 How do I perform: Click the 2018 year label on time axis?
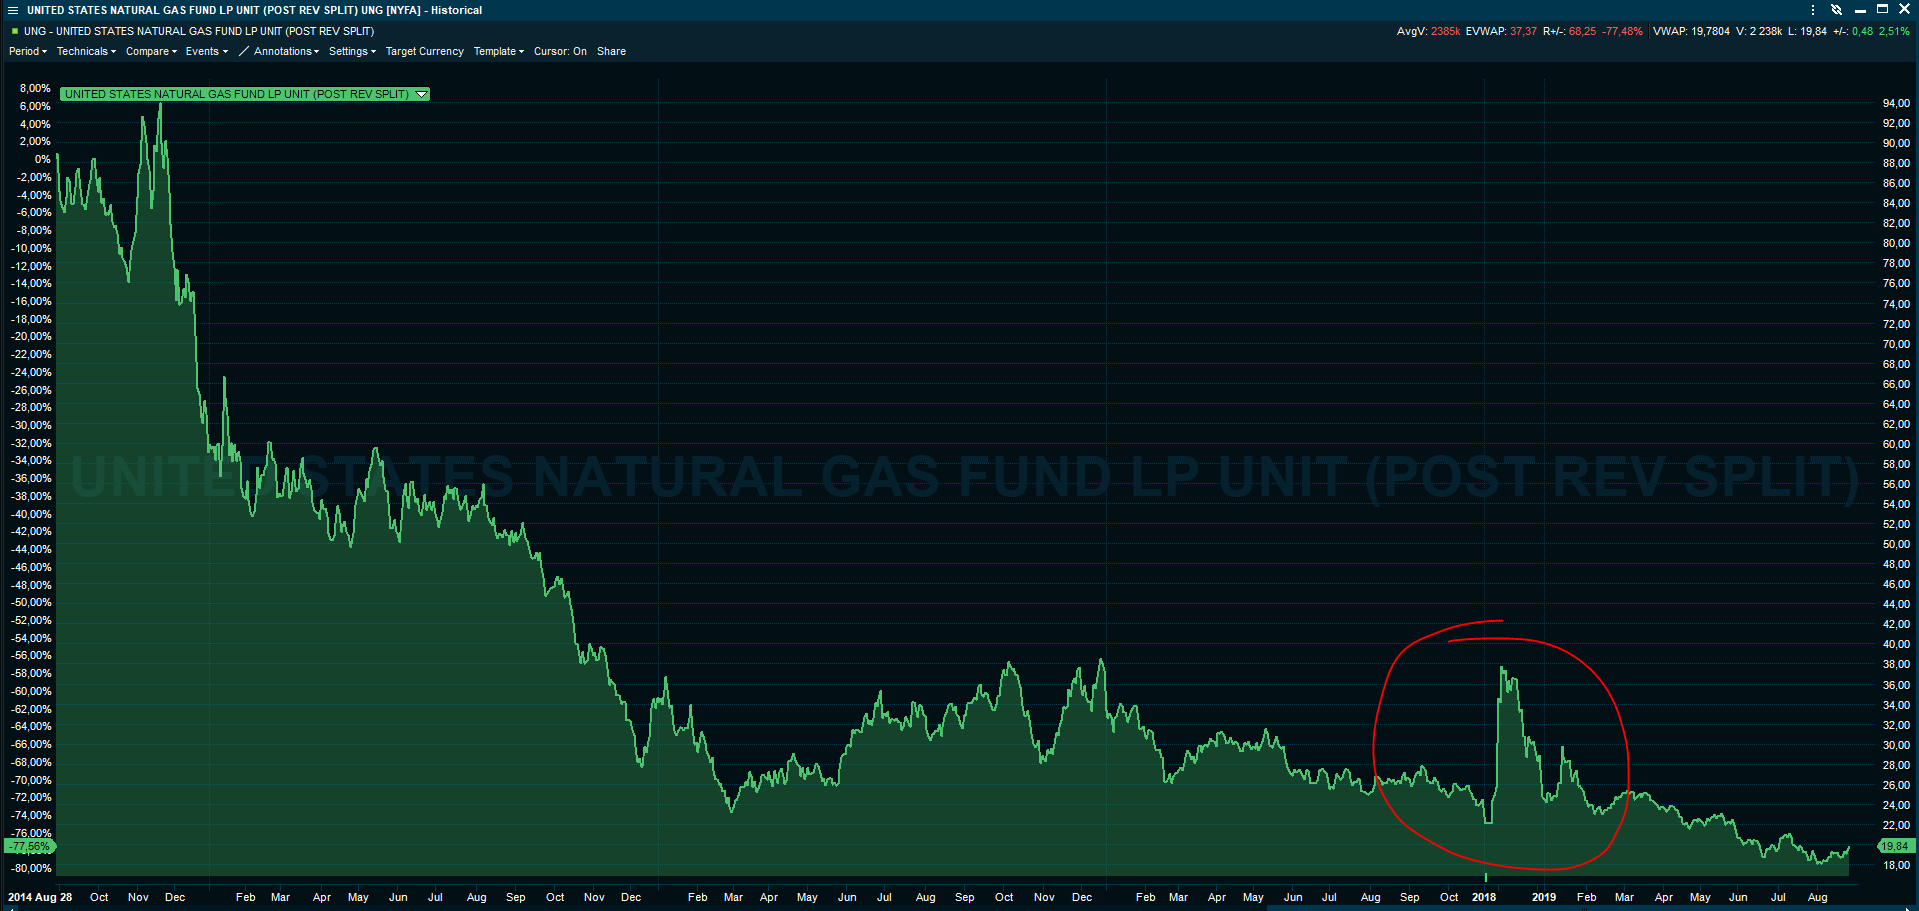(1484, 897)
